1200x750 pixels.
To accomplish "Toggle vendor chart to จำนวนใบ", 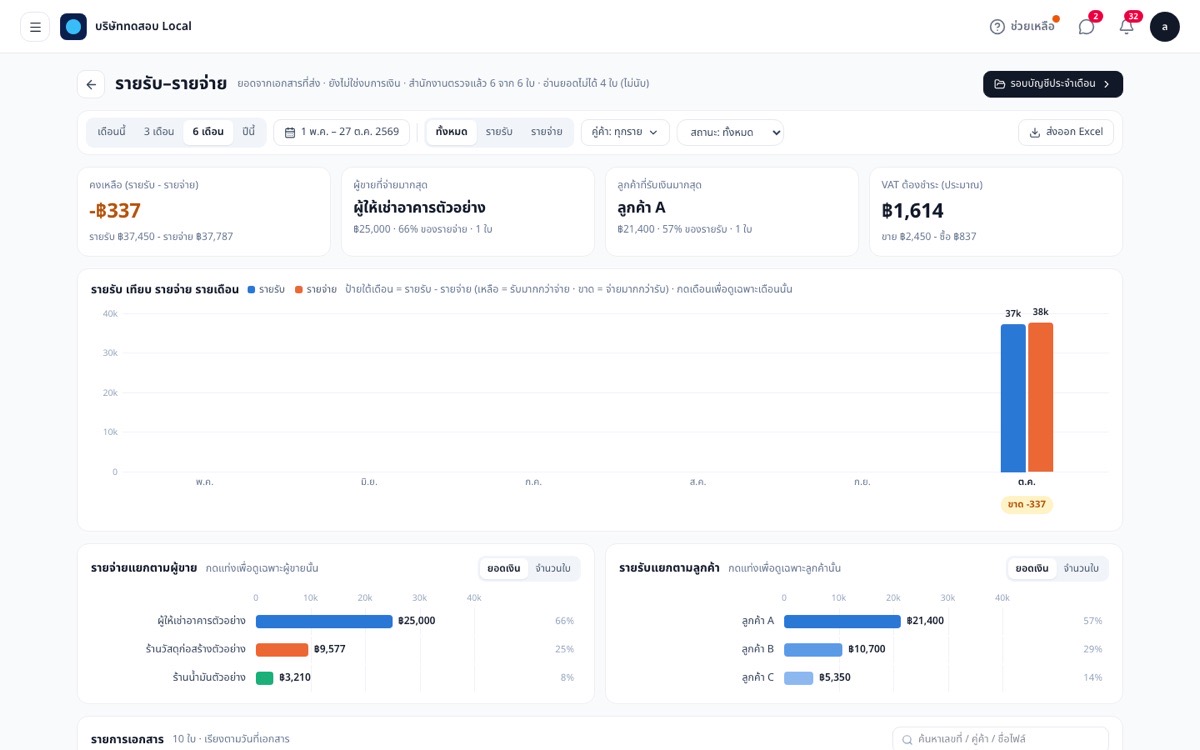I will pyautogui.click(x=553, y=568).
